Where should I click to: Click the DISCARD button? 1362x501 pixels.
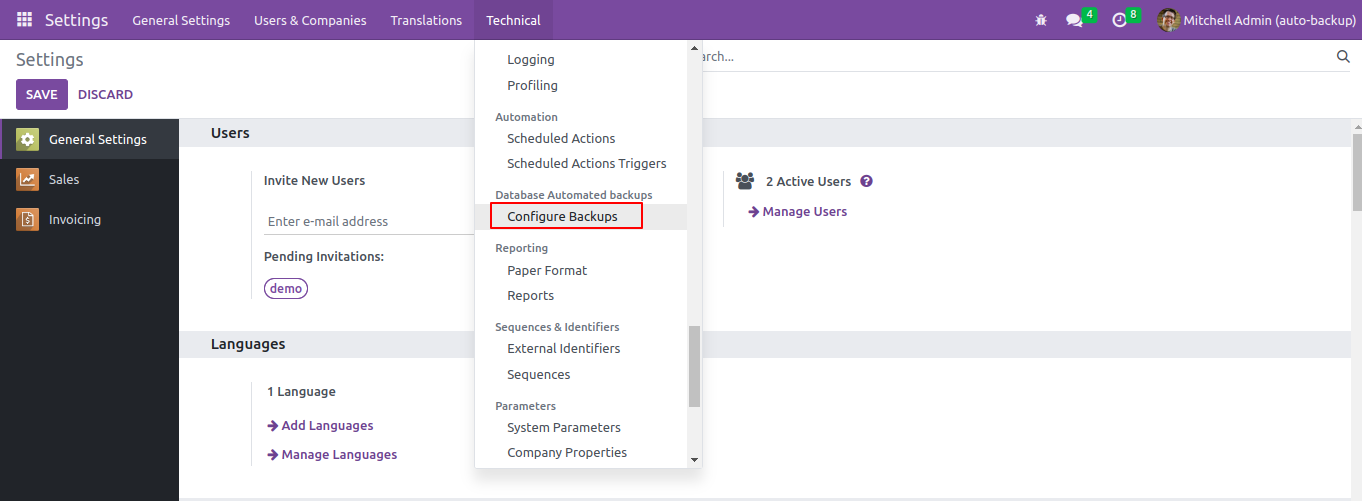(x=105, y=95)
